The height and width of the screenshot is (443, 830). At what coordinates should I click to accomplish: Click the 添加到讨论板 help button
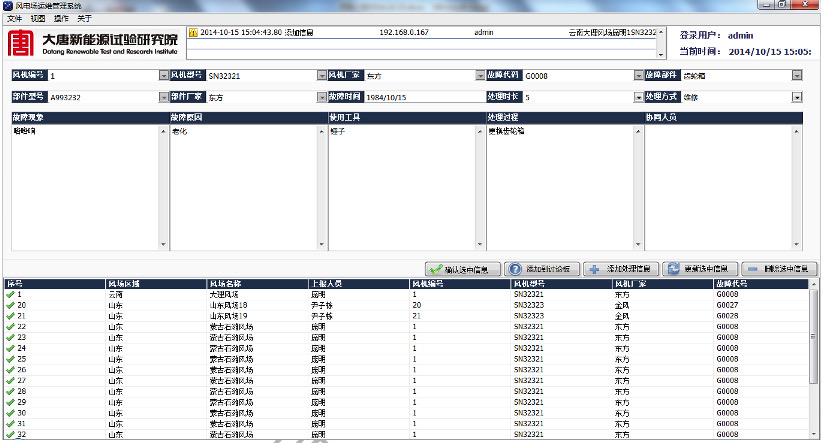(541, 269)
